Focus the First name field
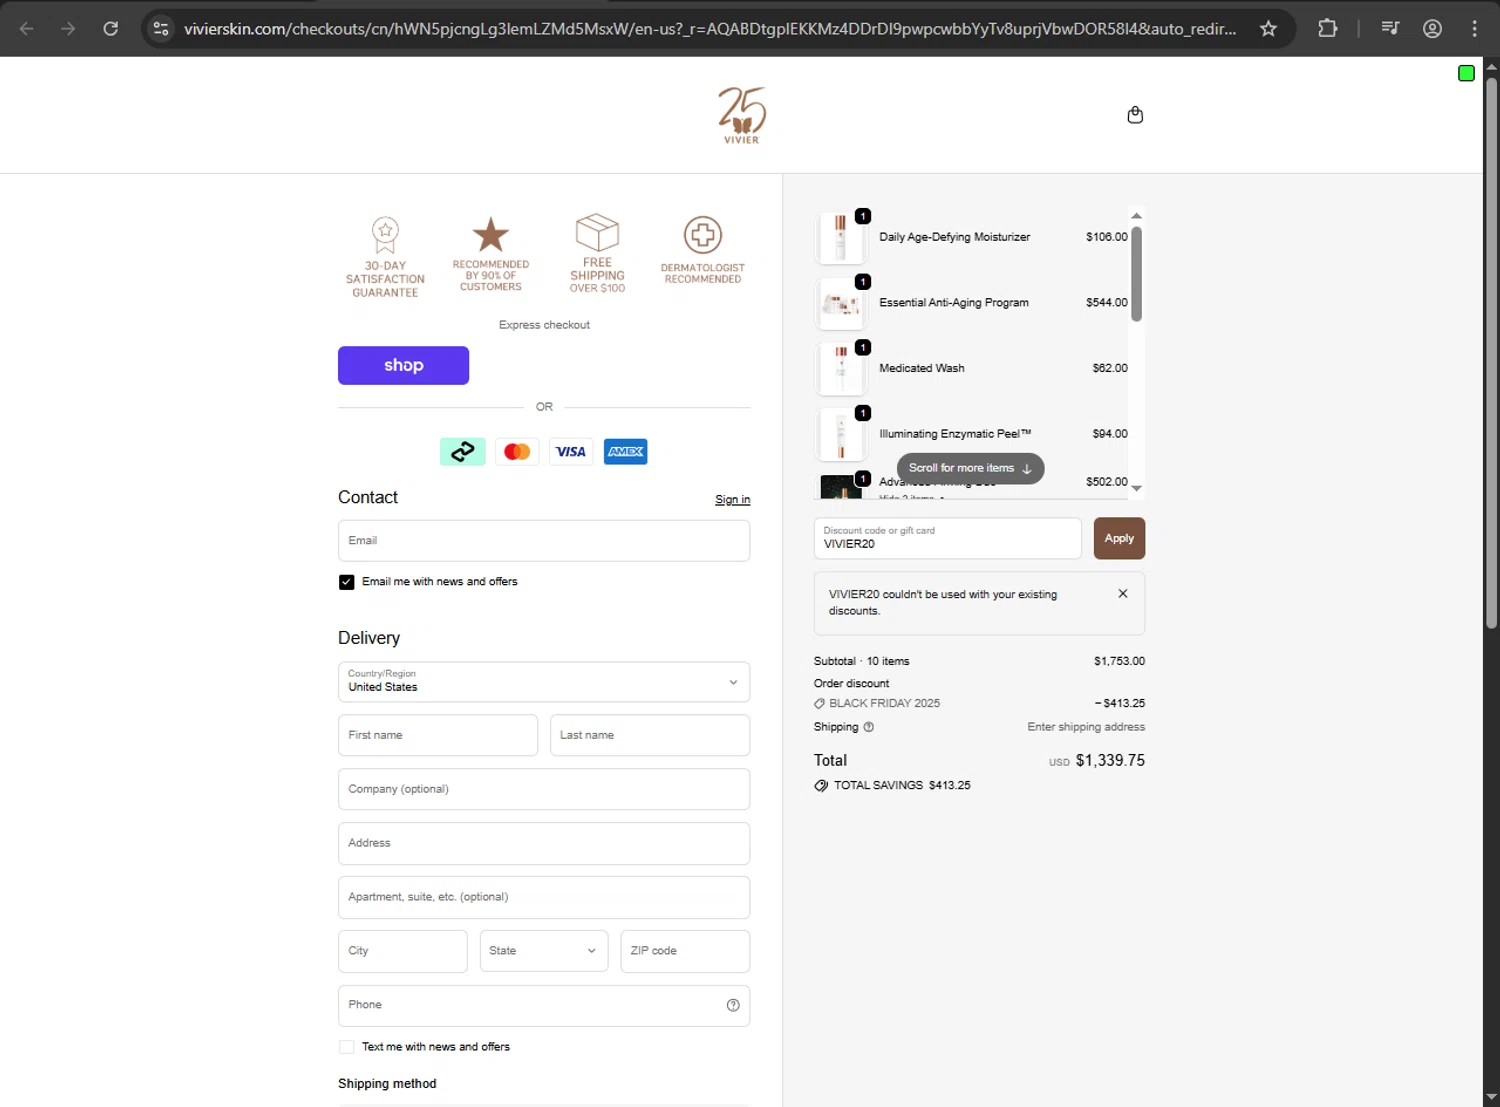 [x=438, y=735]
